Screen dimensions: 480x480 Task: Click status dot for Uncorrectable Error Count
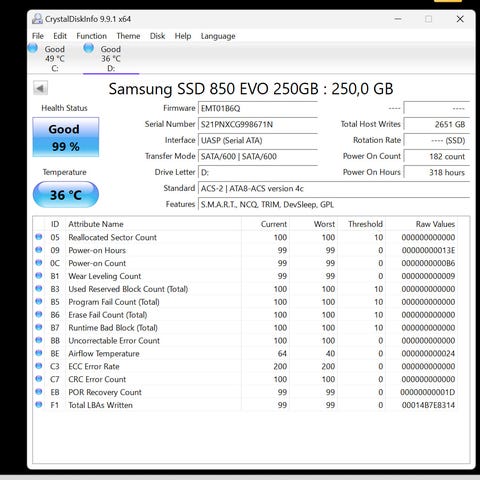pos(39,340)
